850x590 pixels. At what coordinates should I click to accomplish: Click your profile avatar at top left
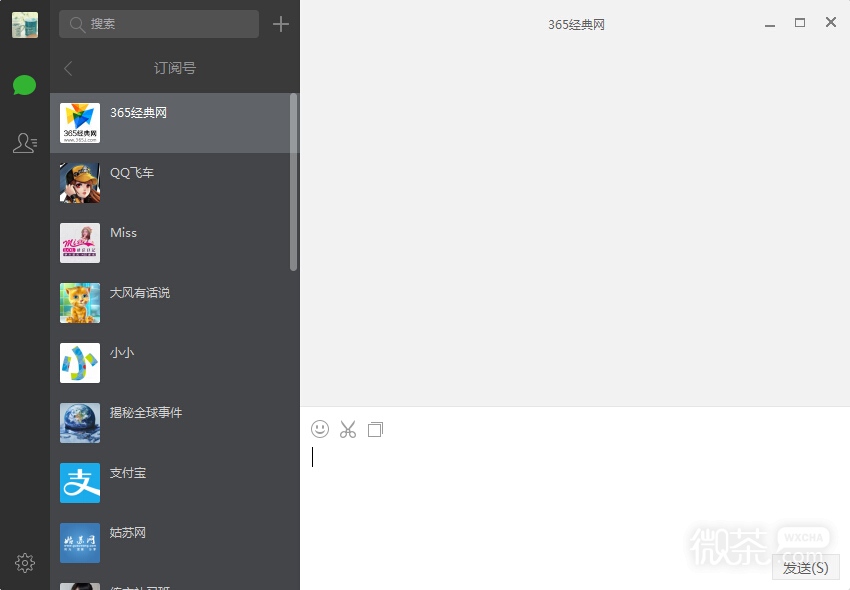pos(24,24)
